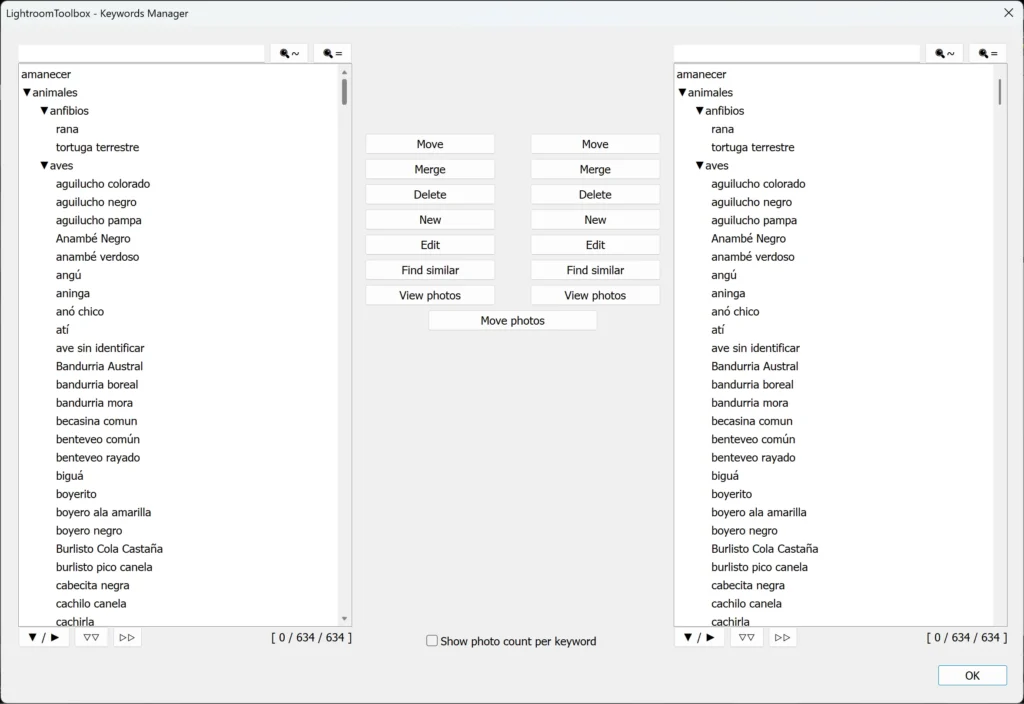Click the left Delete button
This screenshot has width=1024, height=704.
pyautogui.click(x=430, y=195)
